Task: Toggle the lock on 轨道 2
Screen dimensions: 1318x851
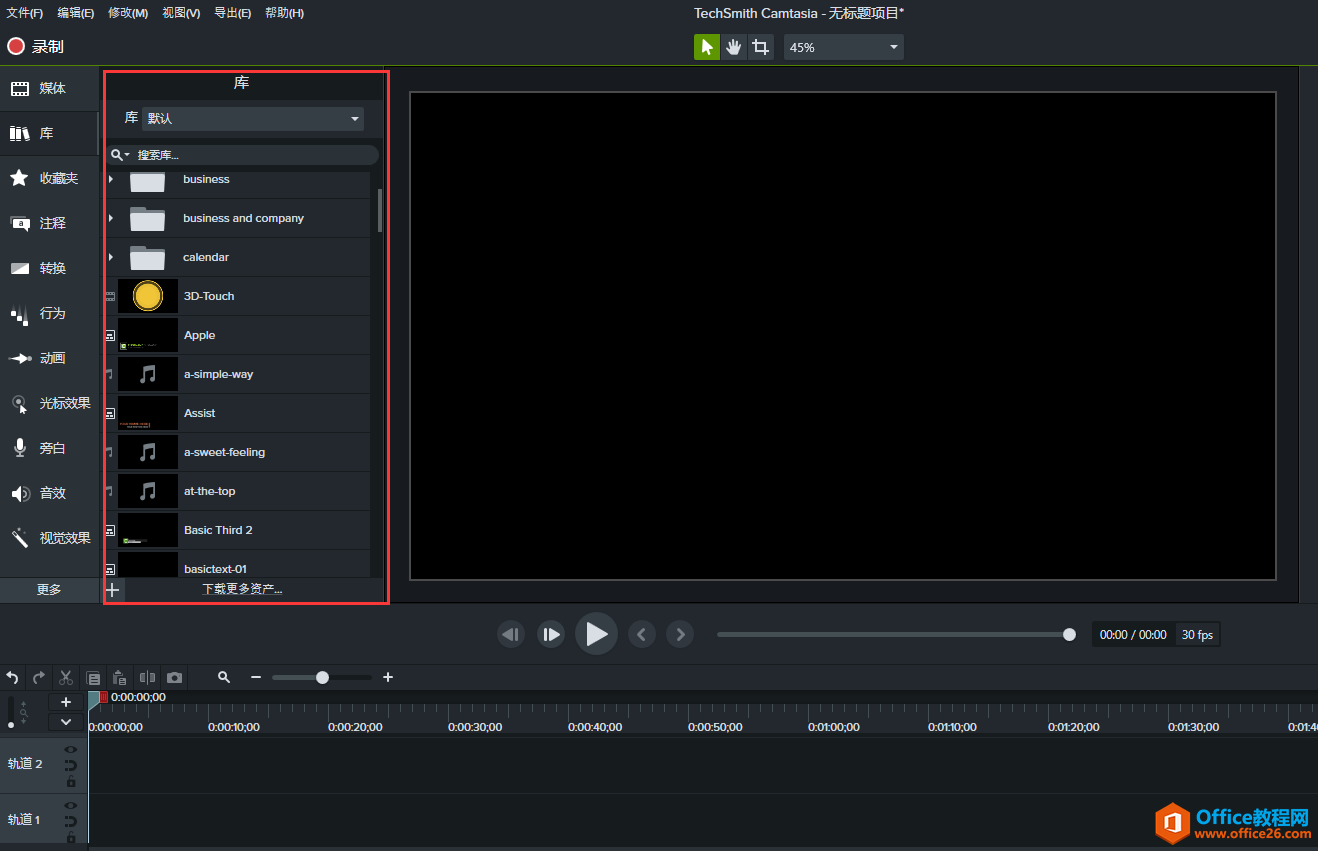Action: 71,781
